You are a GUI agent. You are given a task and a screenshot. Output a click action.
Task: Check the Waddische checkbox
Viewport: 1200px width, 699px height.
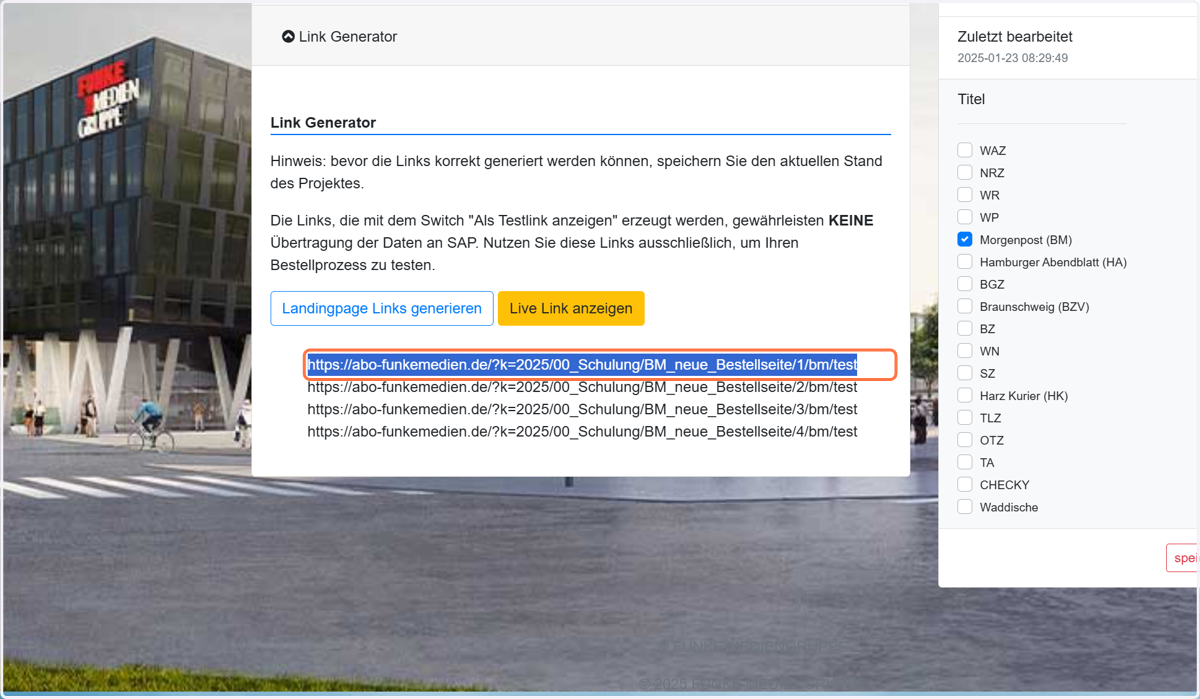coord(965,507)
